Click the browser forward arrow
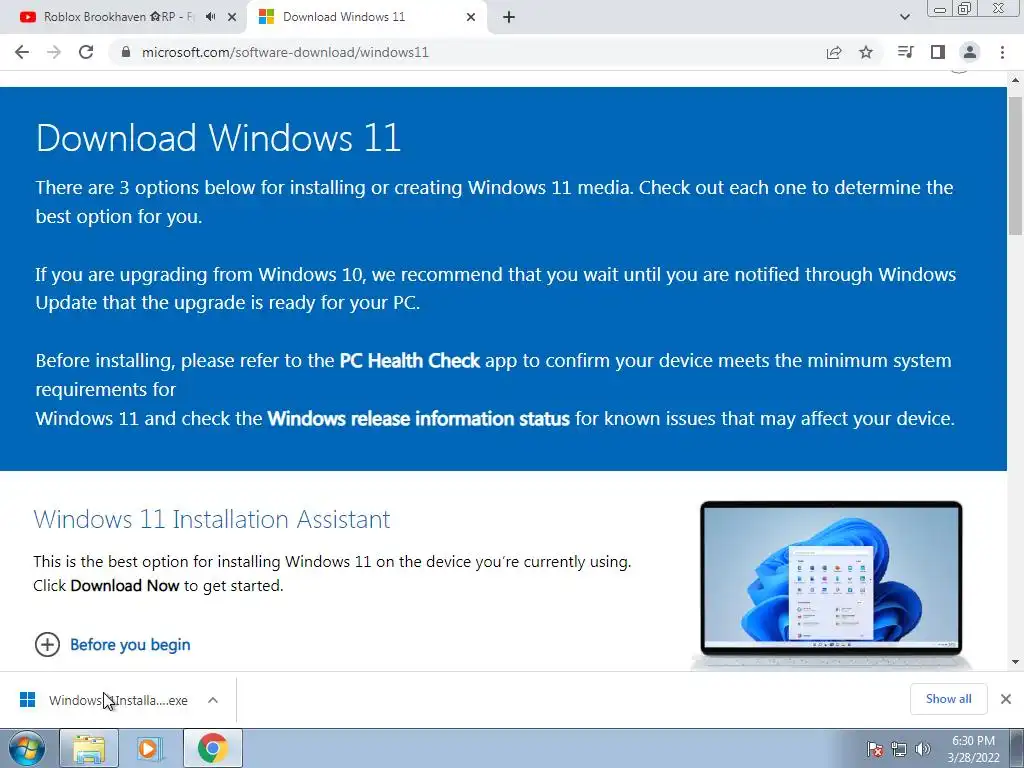The image size is (1024, 768). pos(54,52)
